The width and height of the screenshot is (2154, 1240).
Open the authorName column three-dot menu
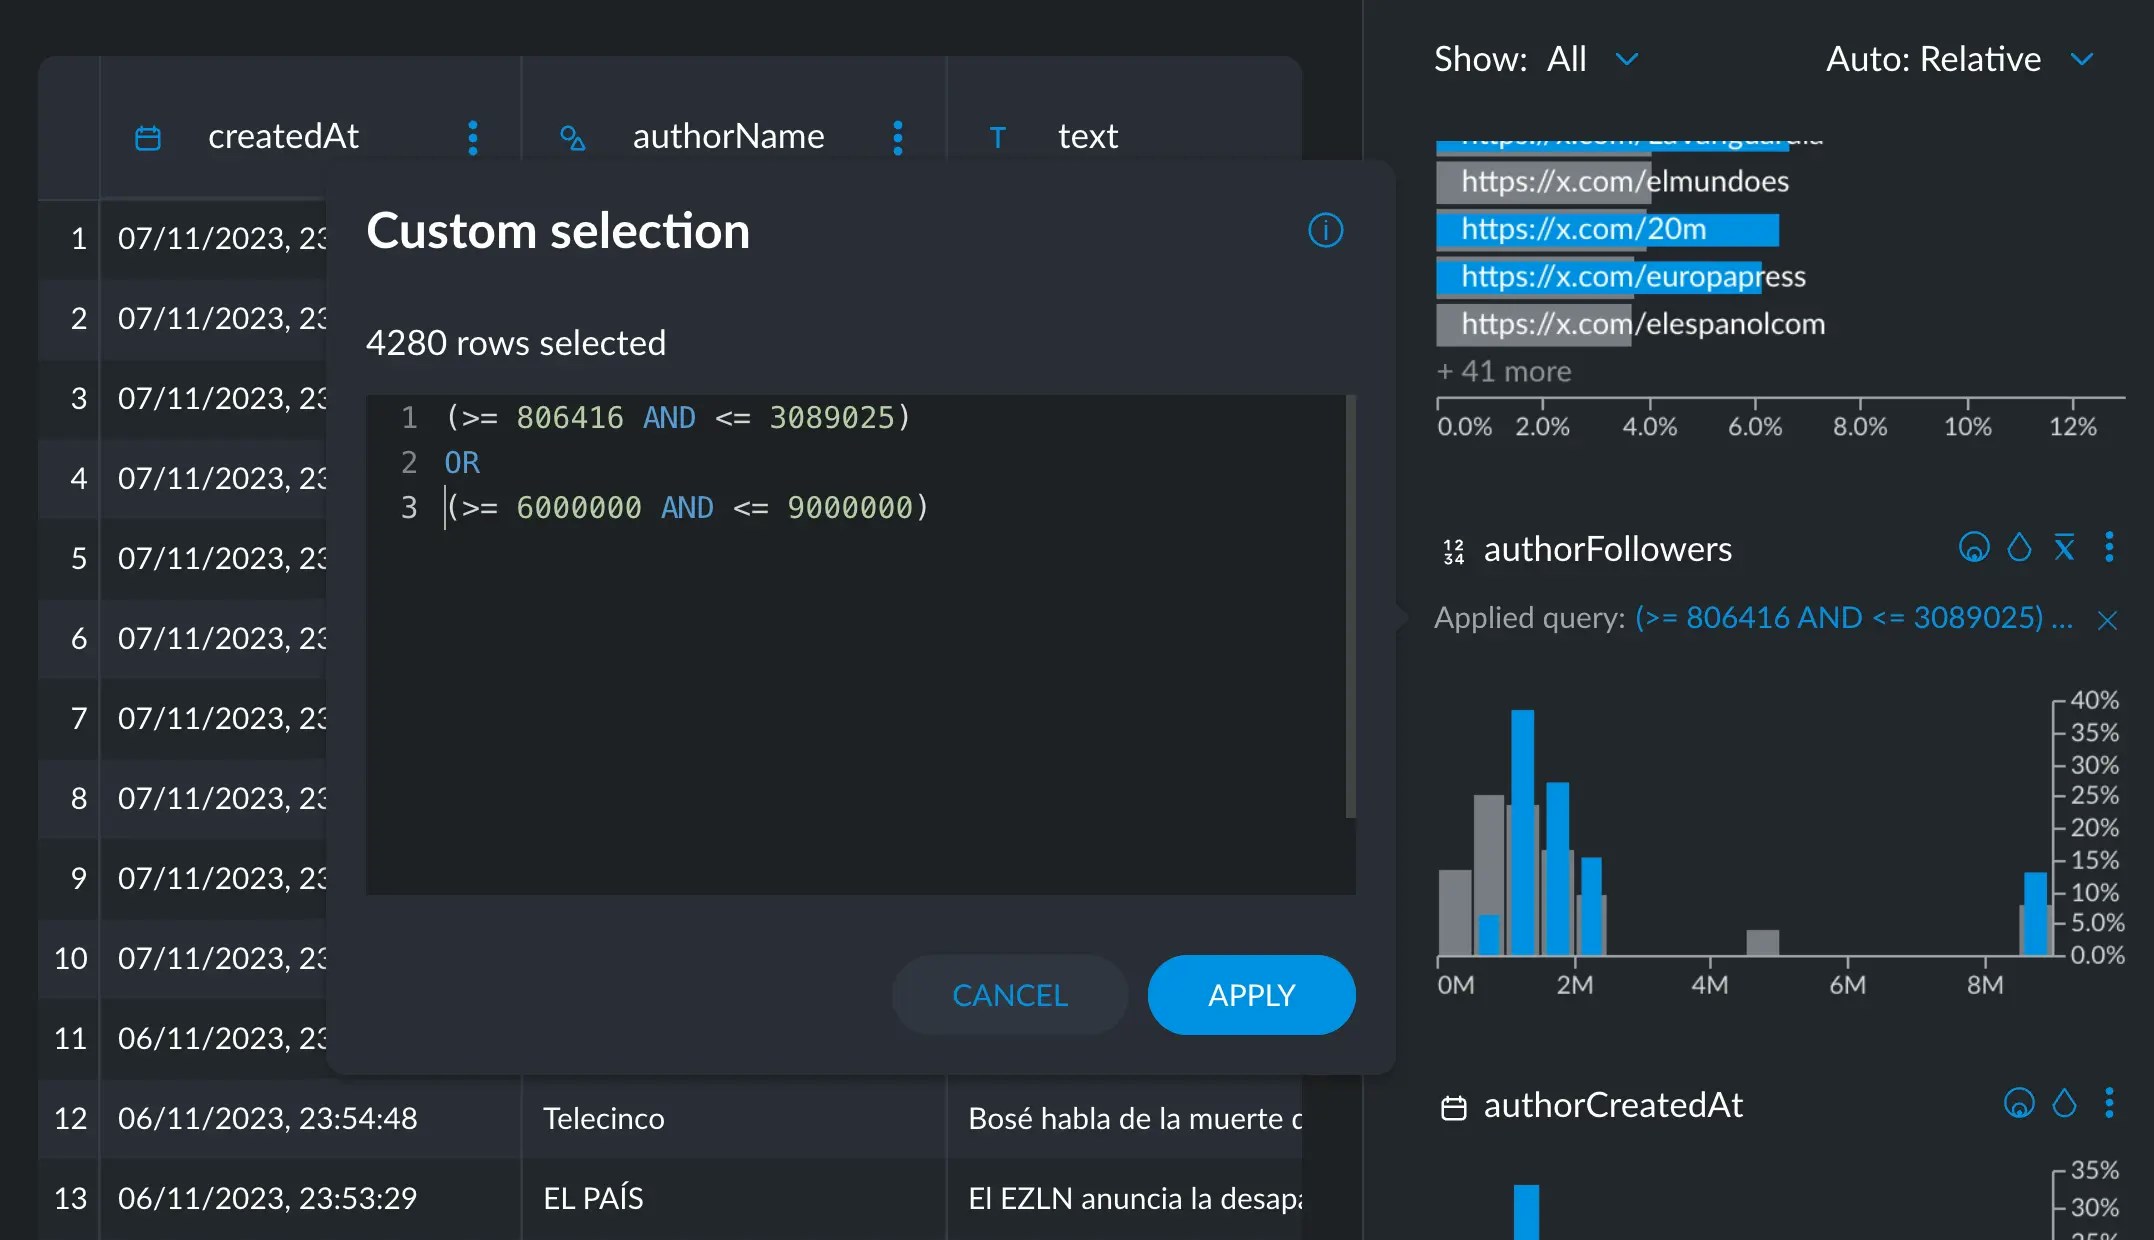[x=898, y=138]
